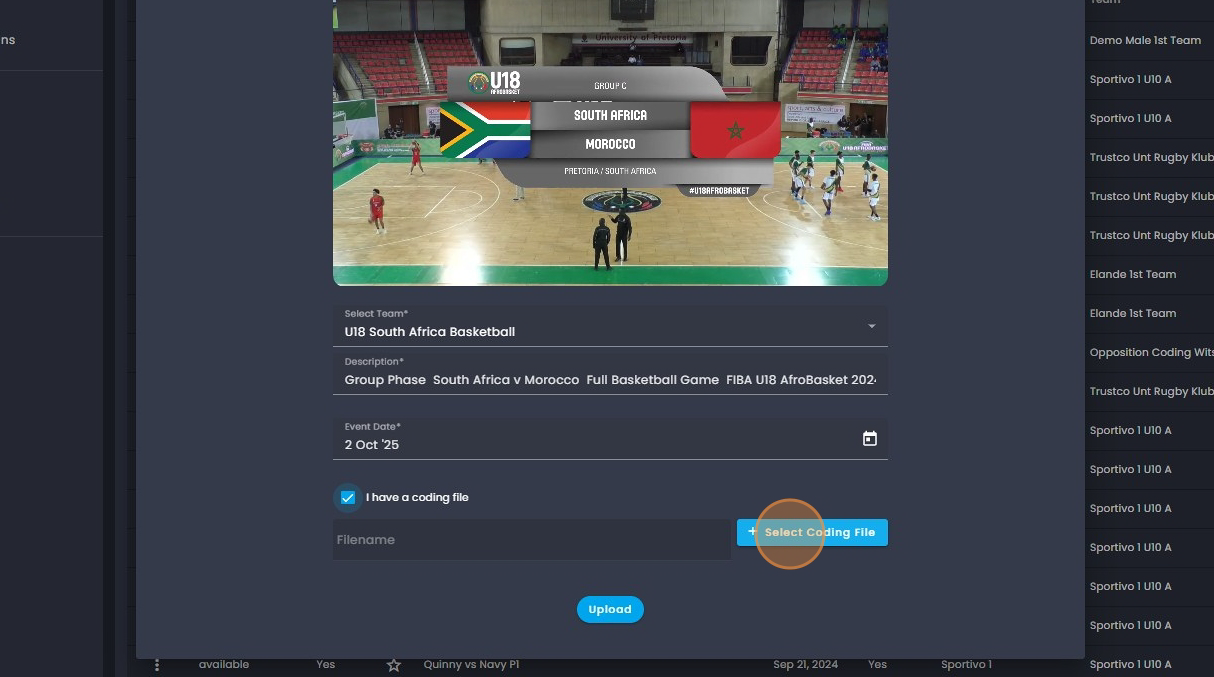Image resolution: width=1214 pixels, height=677 pixels.
Task: Select the Demo Male 1st Team entry
Action: pos(1145,41)
